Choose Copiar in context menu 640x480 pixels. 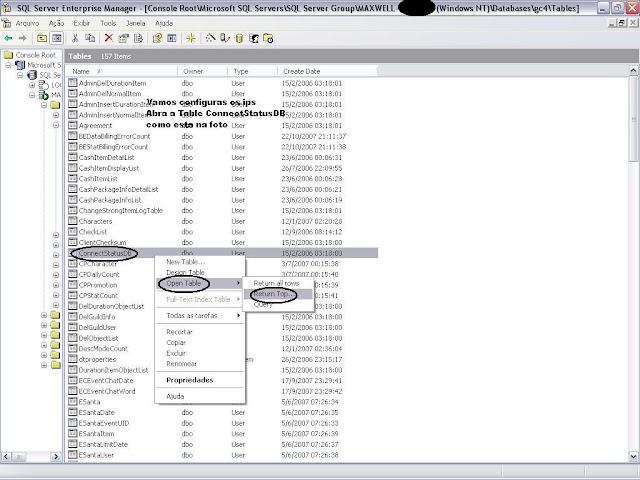click(x=200, y=342)
